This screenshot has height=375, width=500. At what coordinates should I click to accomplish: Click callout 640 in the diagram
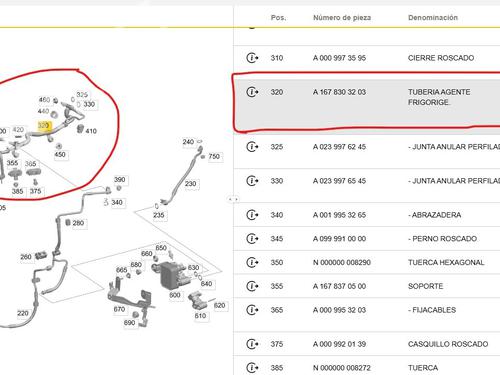click(x=206, y=284)
